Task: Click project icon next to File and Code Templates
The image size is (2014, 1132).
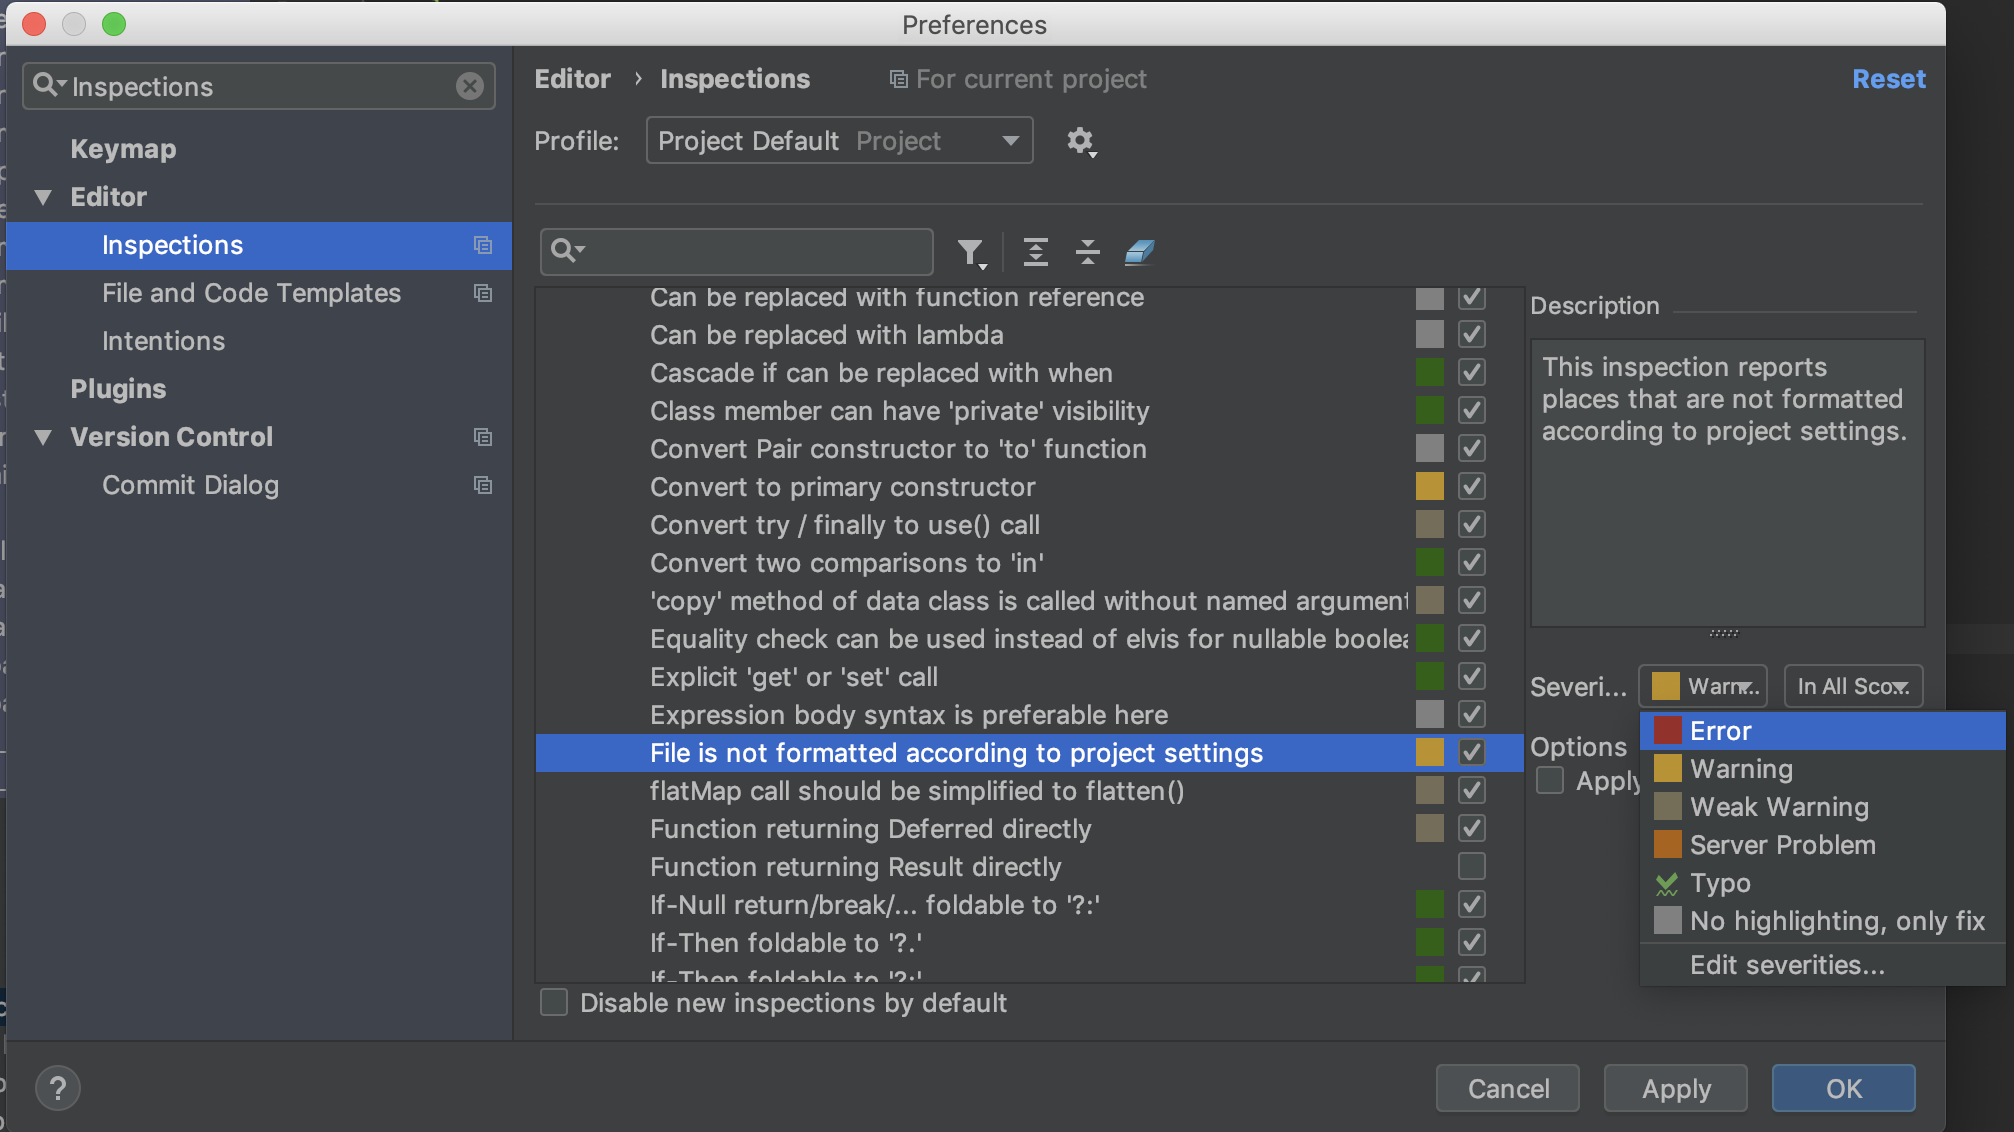Action: tap(483, 293)
